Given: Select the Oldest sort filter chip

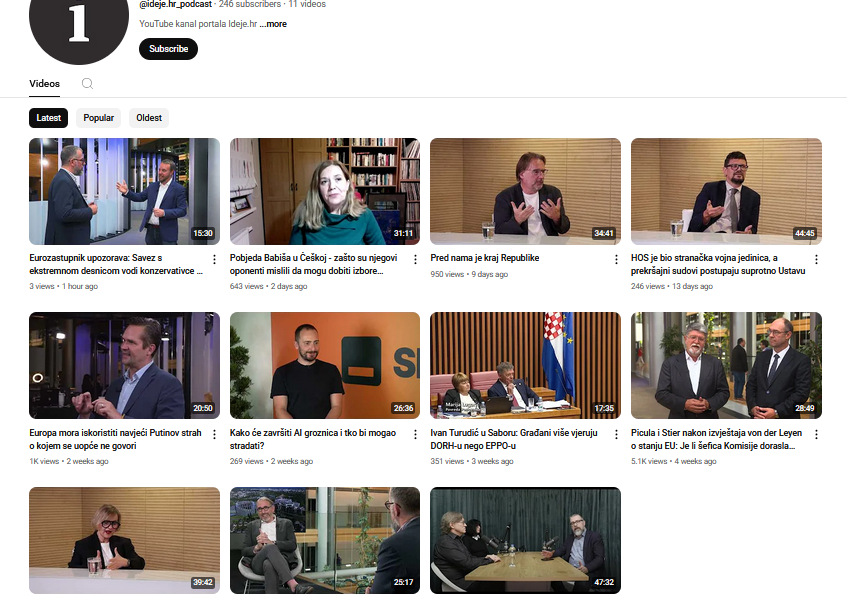Looking at the screenshot, I should pos(149,118).
